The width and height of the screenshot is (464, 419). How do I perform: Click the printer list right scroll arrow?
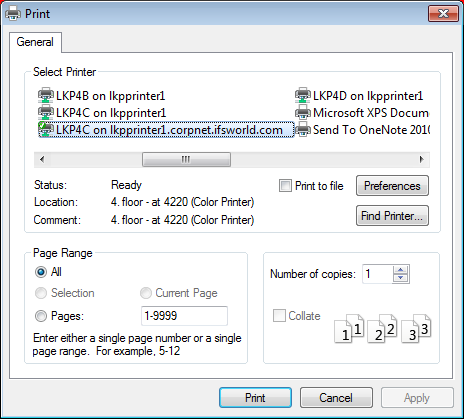(x=422, y=159)
